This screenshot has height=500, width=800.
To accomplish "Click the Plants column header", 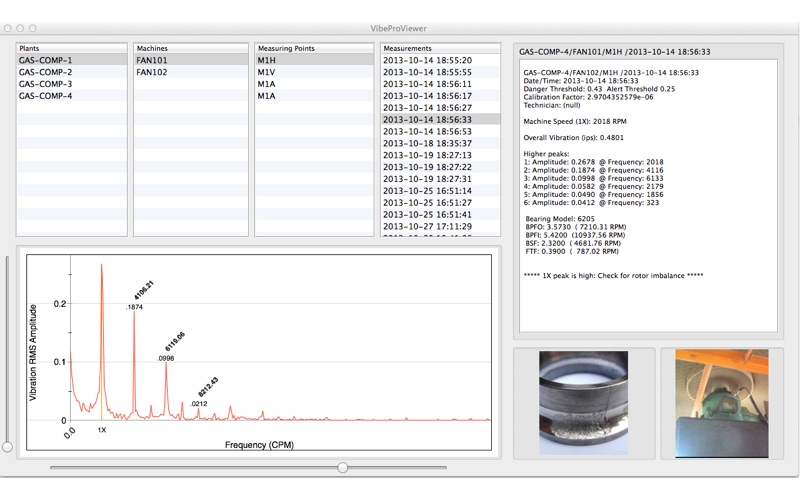I will tap(72, 48).
